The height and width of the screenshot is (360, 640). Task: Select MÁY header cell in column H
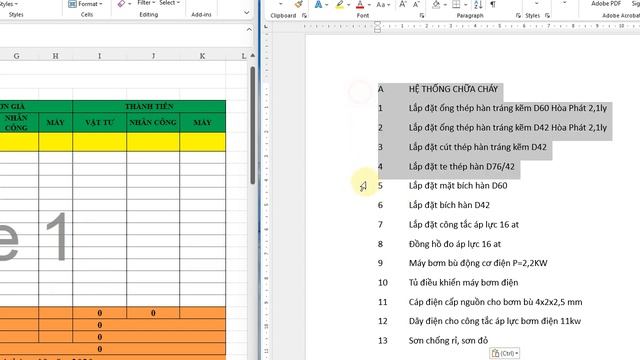click(x=56, y=122)
